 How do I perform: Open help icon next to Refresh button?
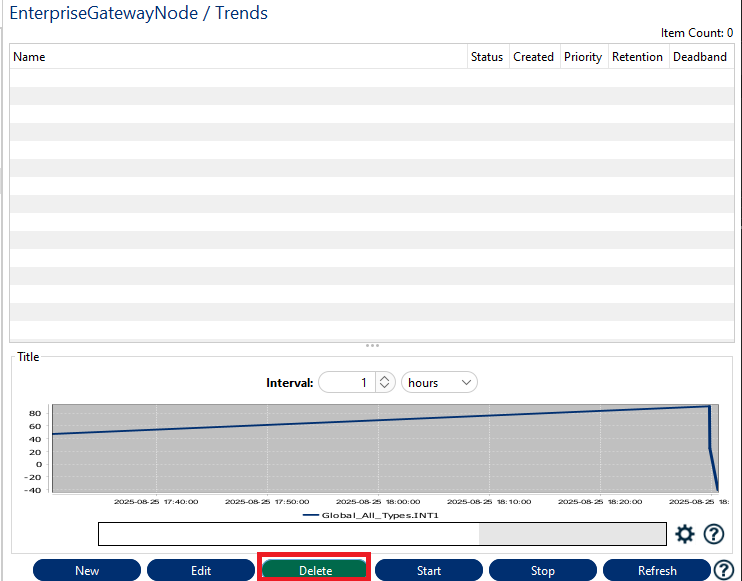[724, 570]
